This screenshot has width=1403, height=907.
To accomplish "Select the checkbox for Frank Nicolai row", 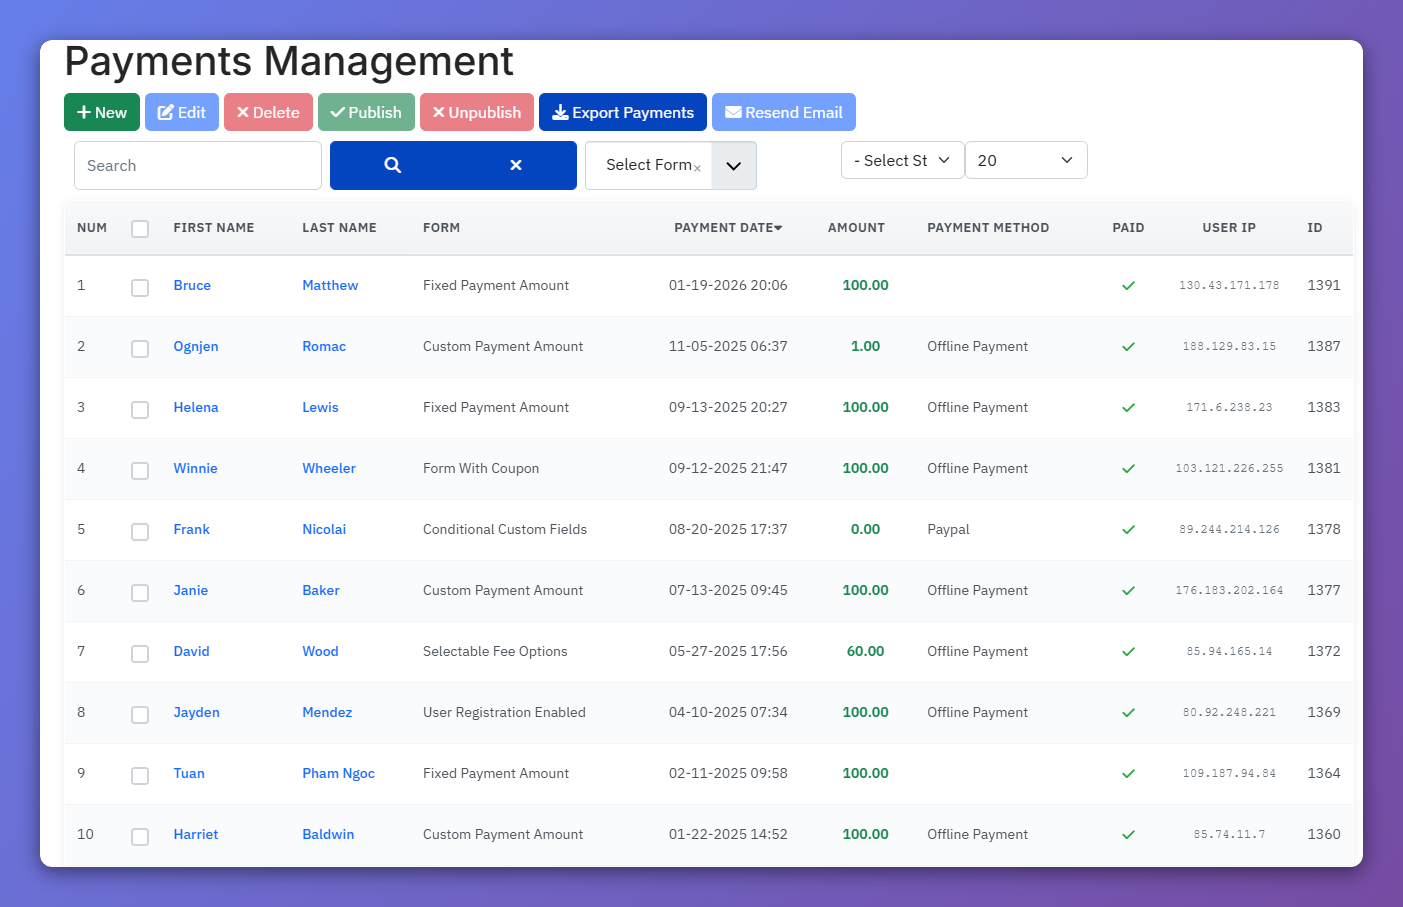I will click(140, 531).
